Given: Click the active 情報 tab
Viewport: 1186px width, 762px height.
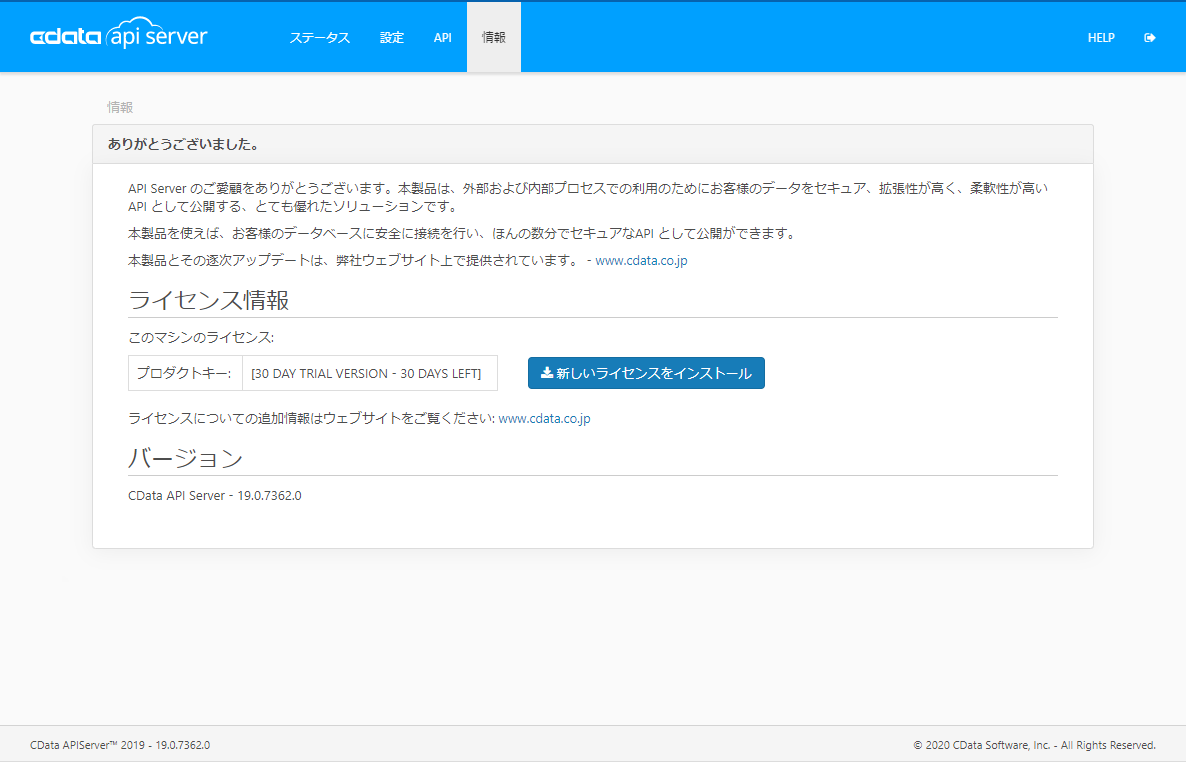Looking at the screenshot, I should 492,37.
